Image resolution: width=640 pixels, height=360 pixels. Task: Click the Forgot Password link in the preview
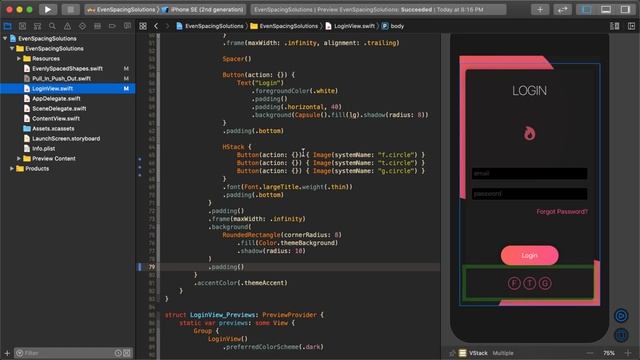[562, 211]
